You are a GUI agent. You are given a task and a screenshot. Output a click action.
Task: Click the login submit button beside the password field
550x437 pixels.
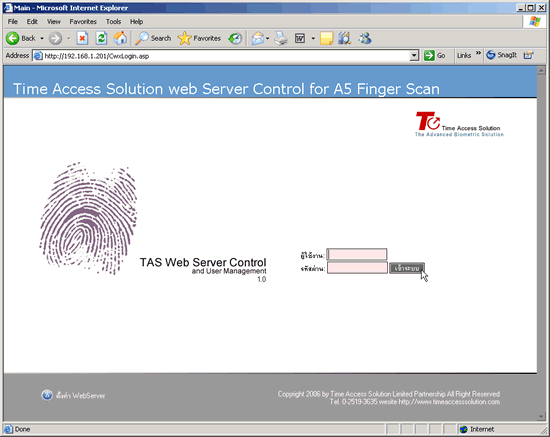click(407, 268)
